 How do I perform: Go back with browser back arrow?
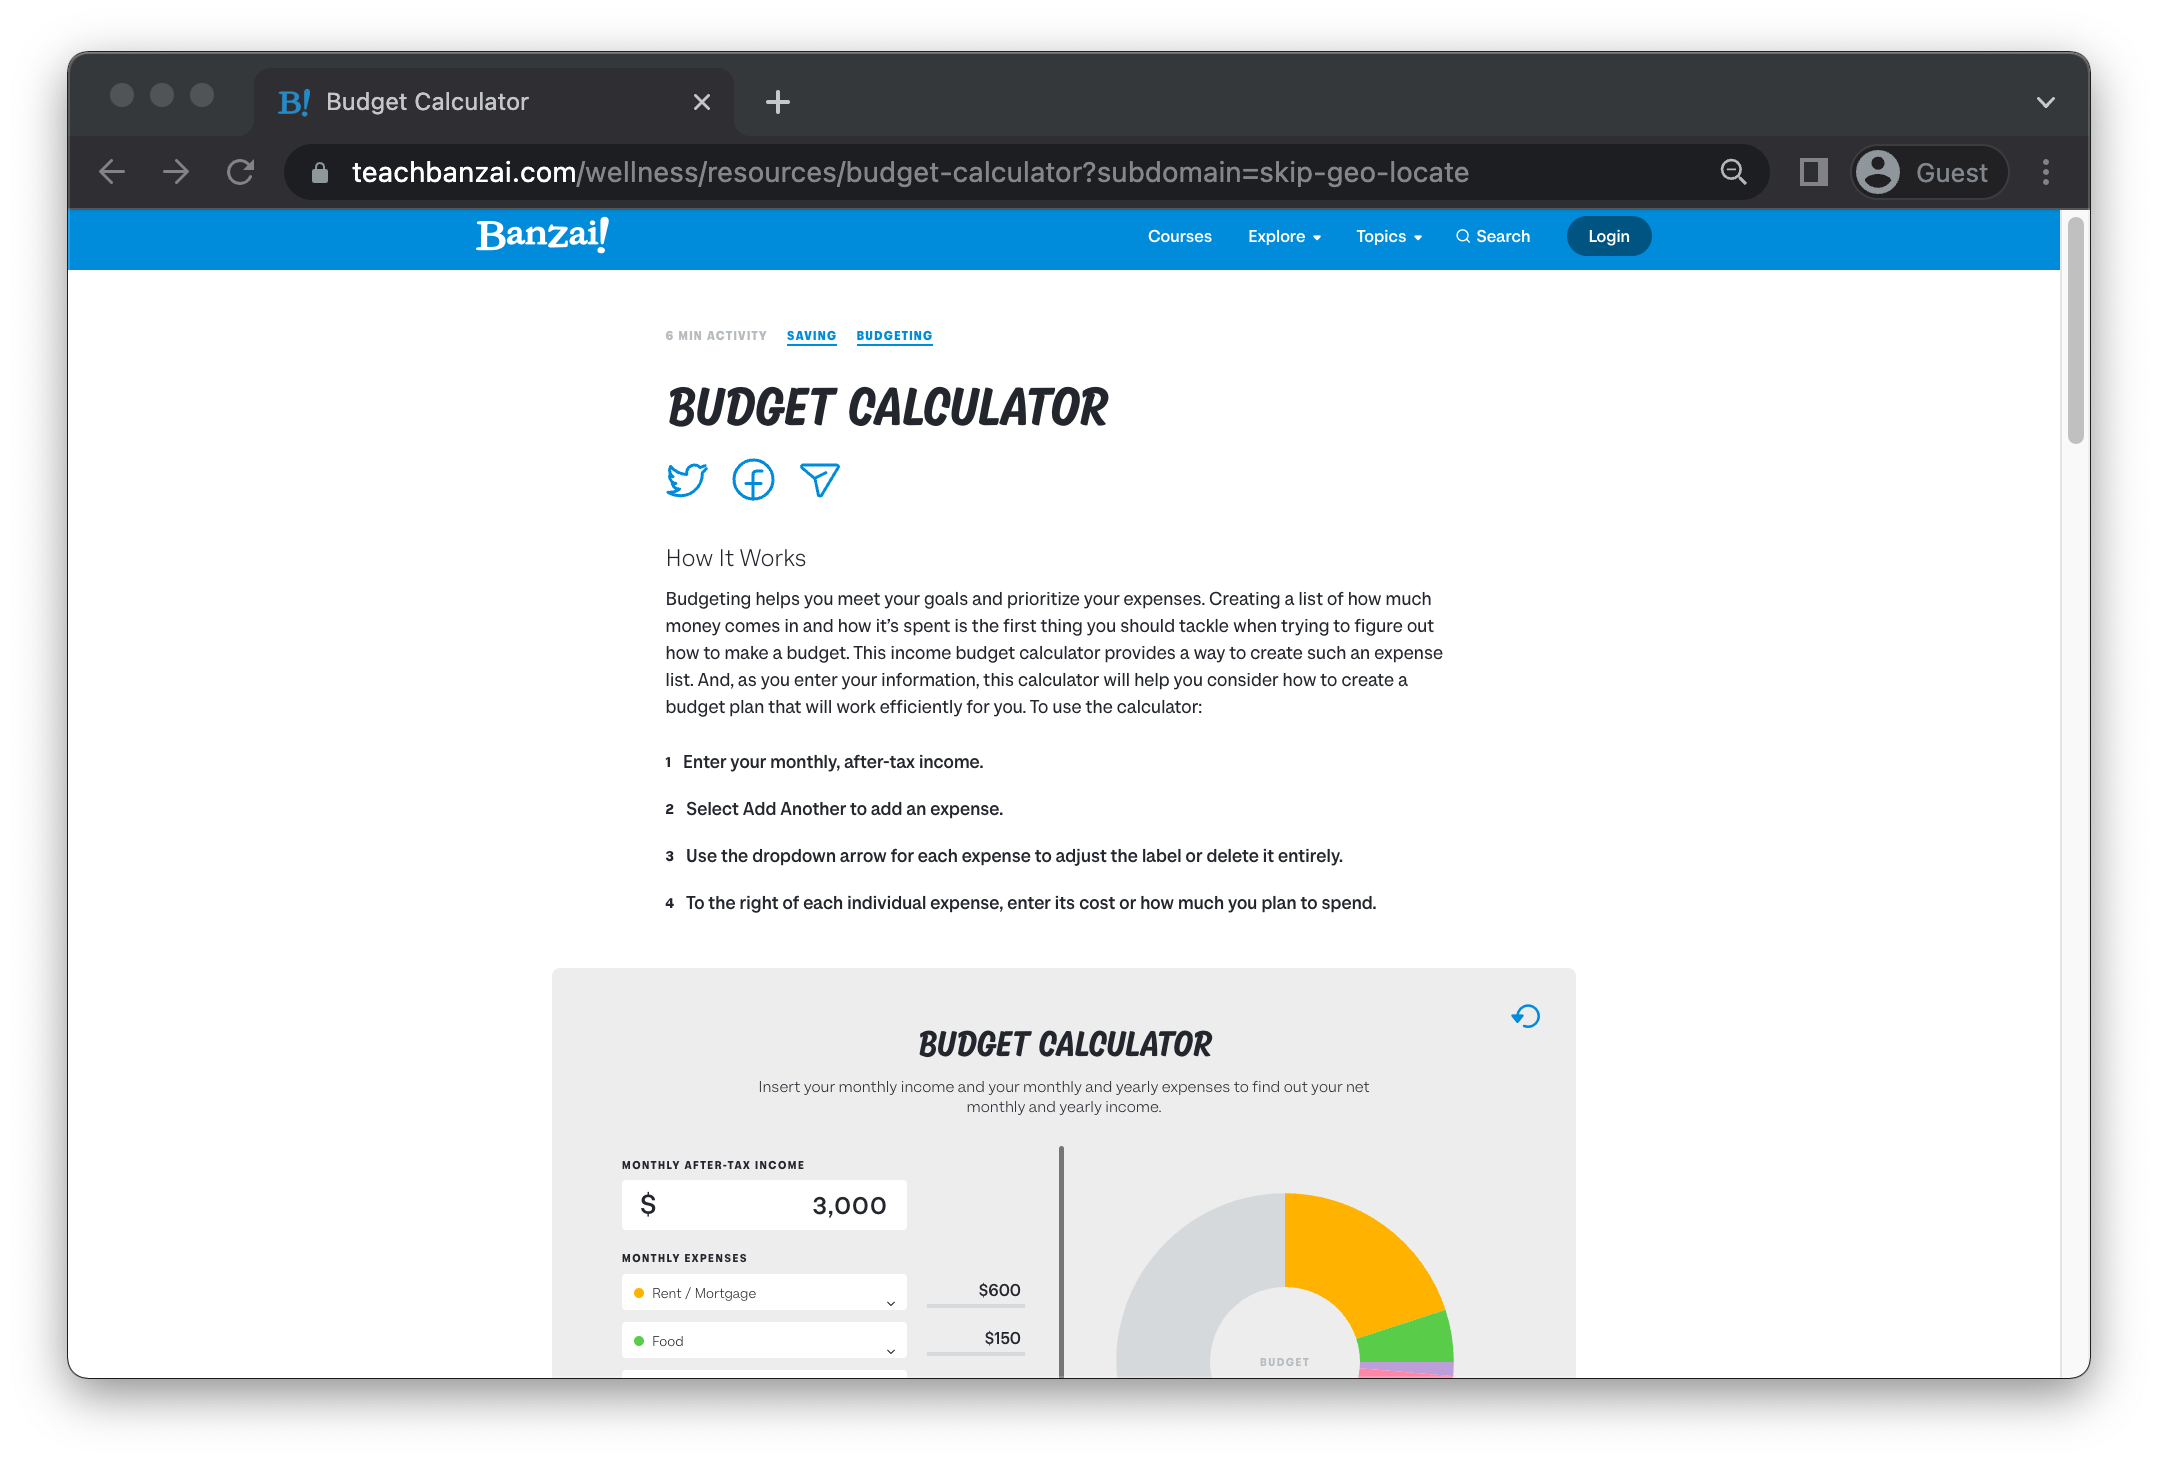point(112,172)
